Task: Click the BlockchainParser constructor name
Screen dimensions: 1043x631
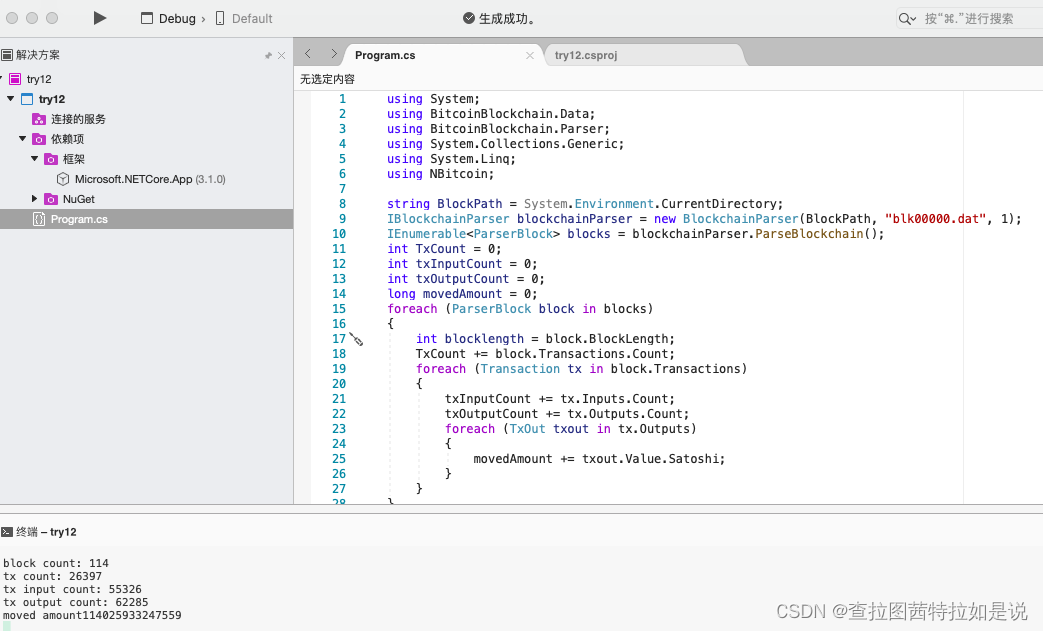Action: pos(740,219)
